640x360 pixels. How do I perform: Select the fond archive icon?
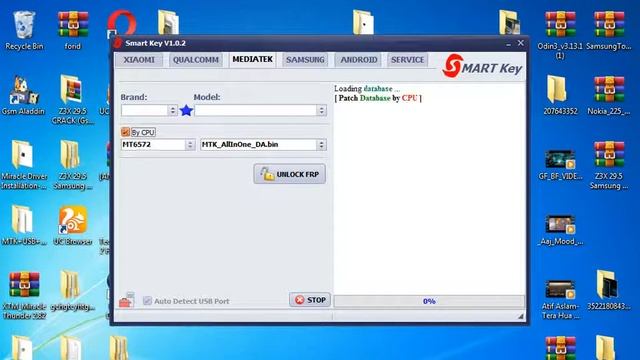point(73,31)
